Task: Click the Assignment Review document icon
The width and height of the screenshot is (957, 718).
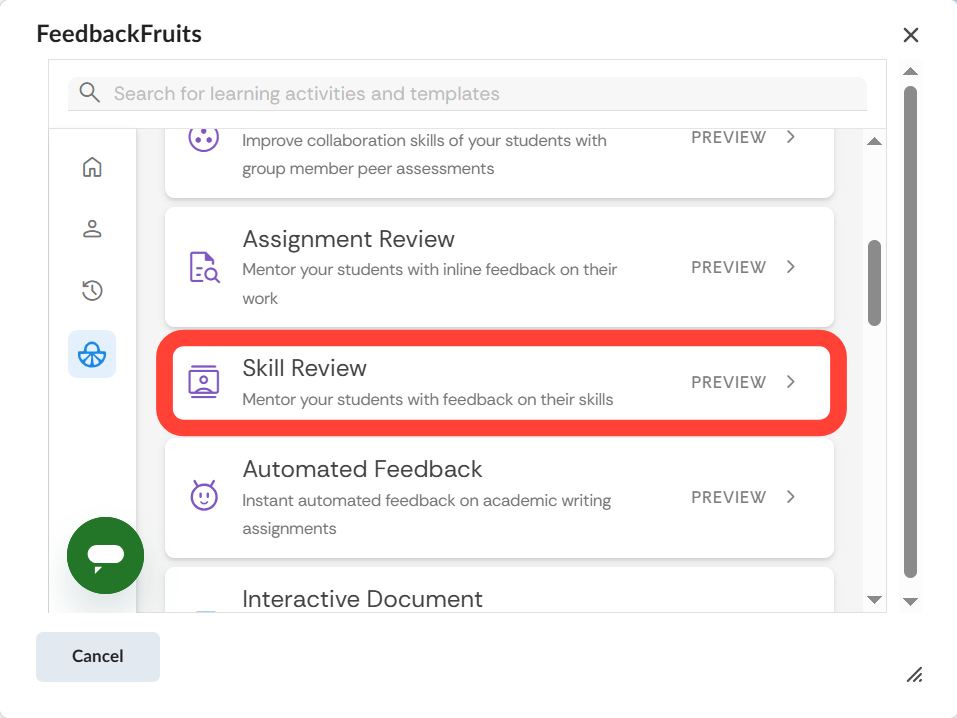Action: (204, 267)
